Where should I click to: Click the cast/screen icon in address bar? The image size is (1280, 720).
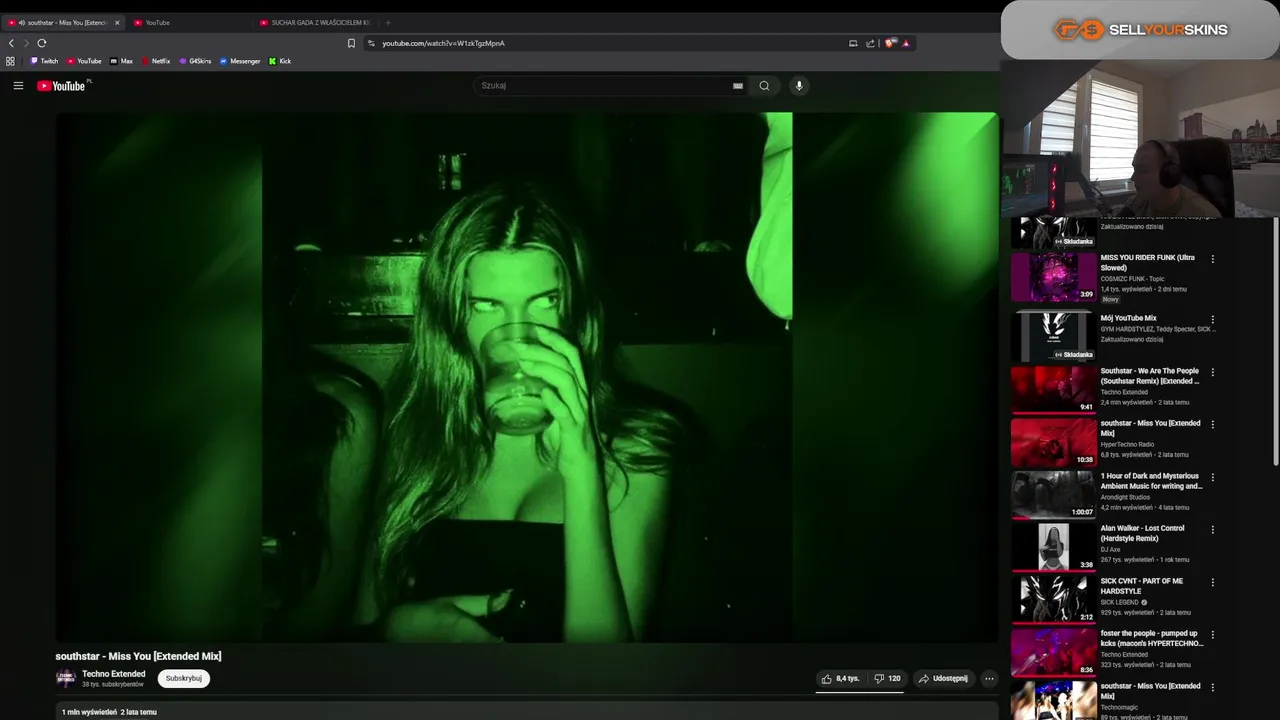click(x=853, y=43)
